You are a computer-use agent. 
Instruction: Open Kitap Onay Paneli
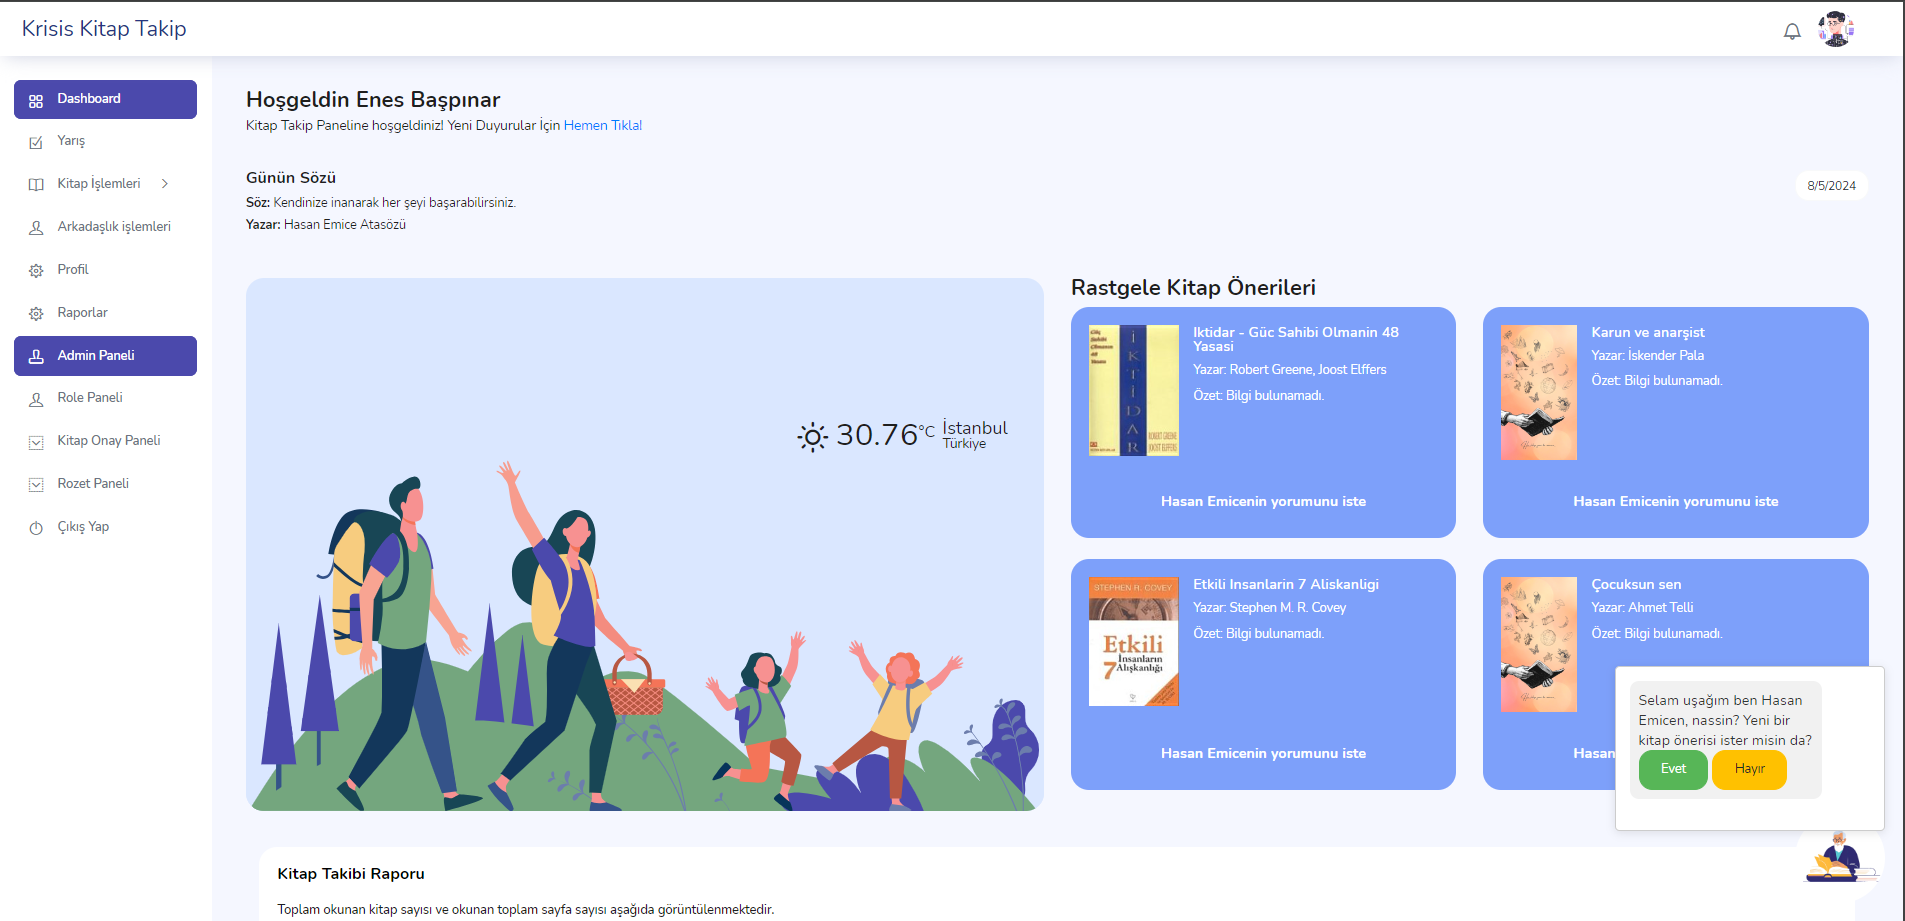pos(108,441)
